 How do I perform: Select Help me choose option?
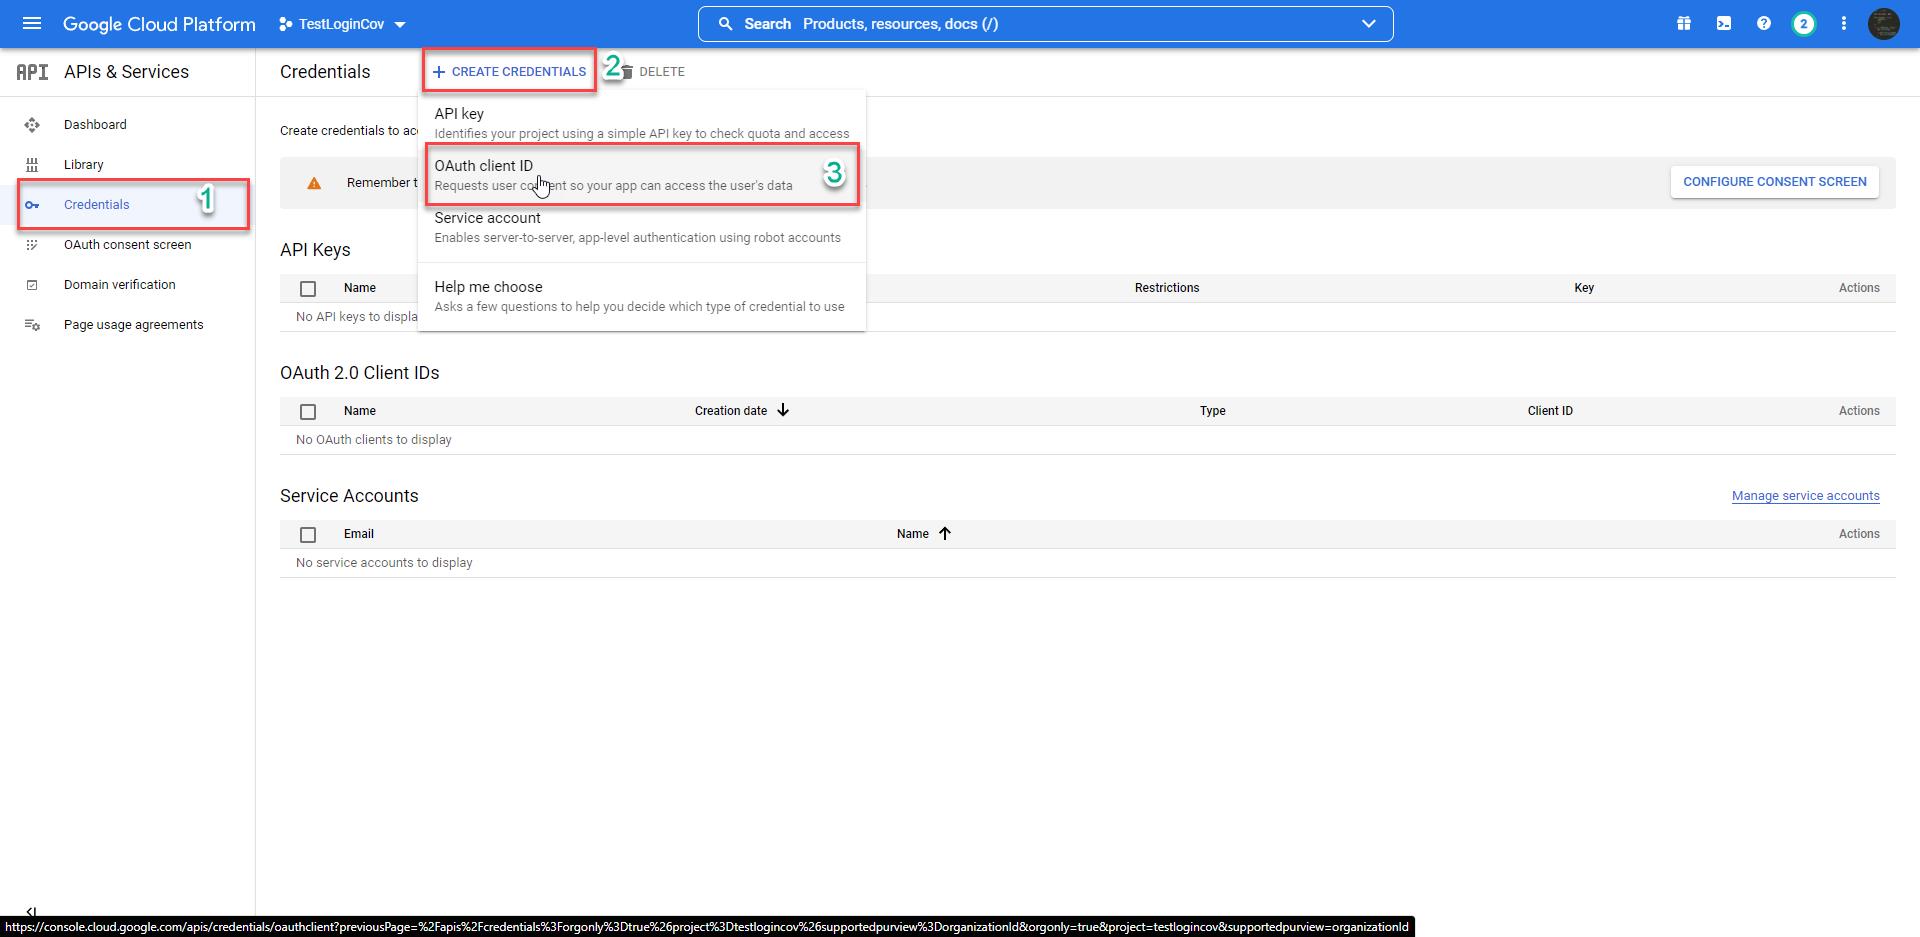pos(642,296)
